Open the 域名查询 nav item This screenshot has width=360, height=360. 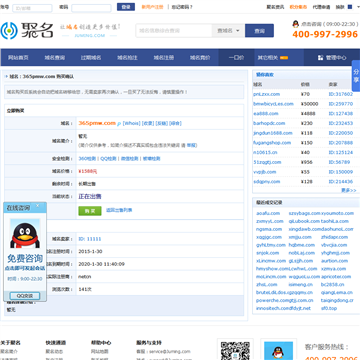55,58
